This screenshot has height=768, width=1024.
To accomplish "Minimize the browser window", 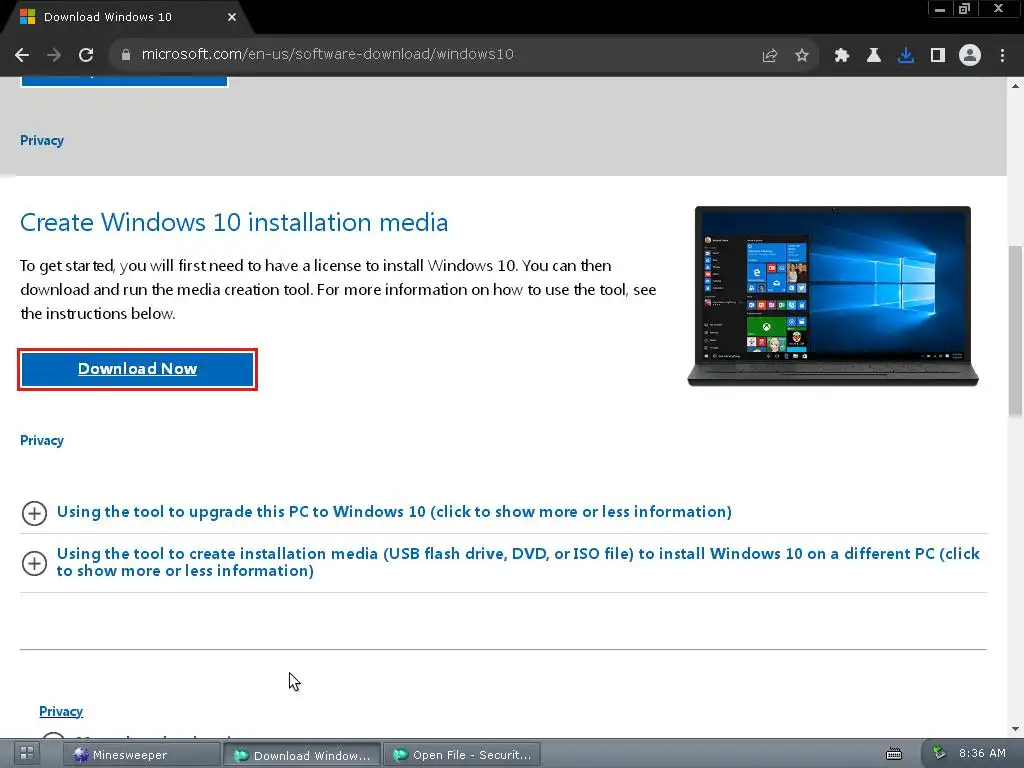I will pos(940,9).
